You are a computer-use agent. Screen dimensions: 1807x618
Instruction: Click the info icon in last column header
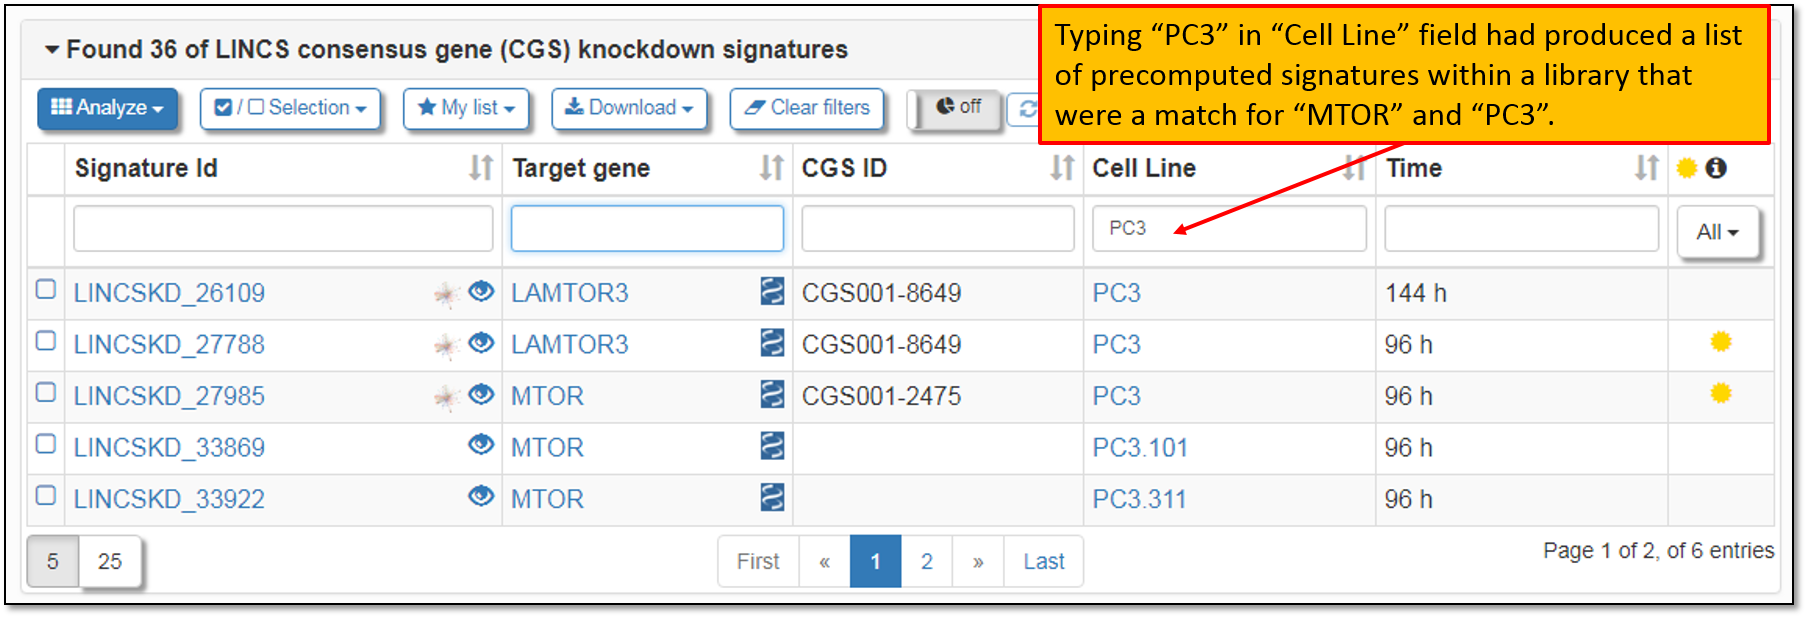tap(1716, 168)
